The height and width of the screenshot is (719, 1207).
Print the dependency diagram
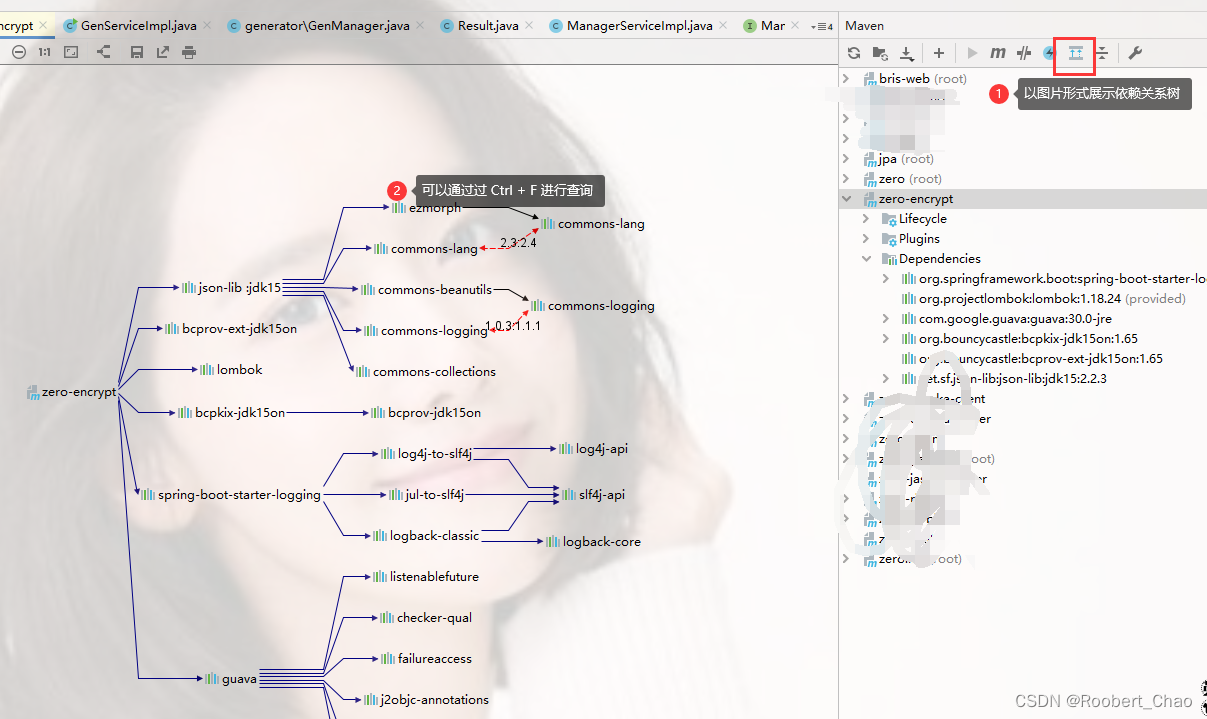(x=189, y=52)
